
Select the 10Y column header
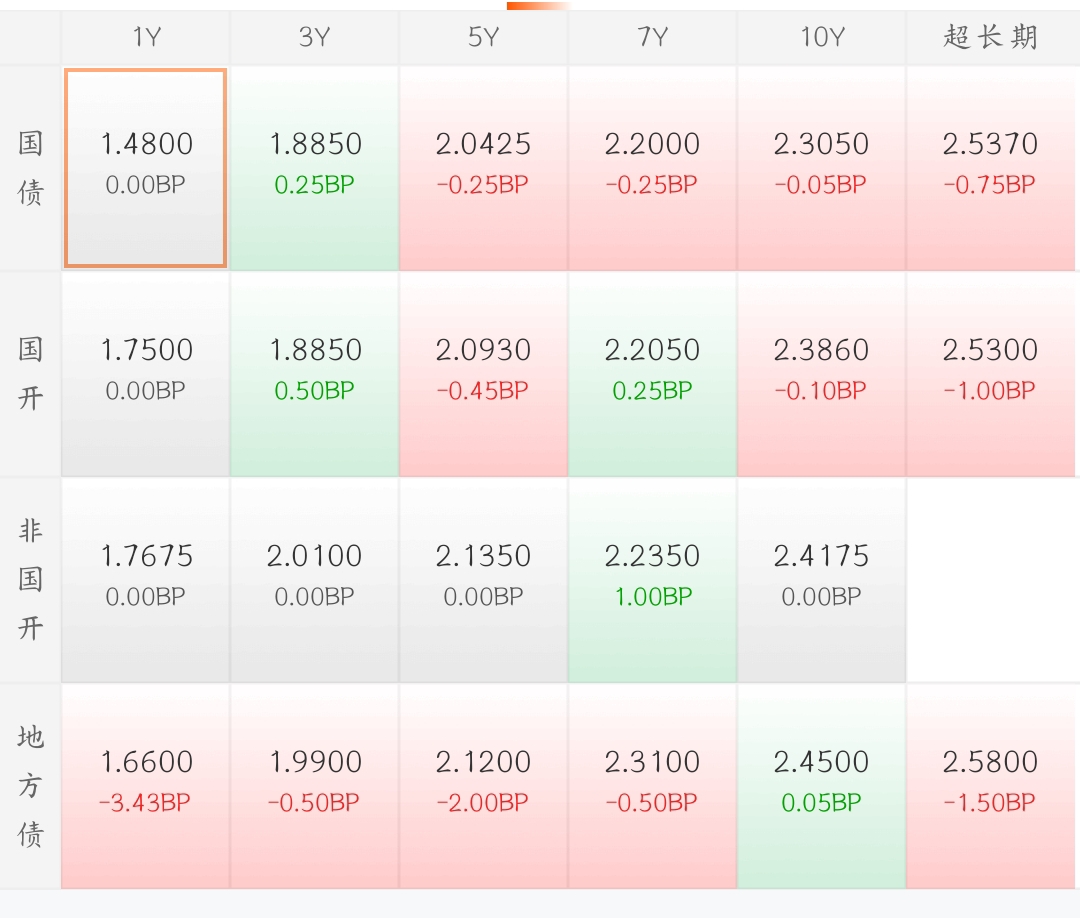821,37
